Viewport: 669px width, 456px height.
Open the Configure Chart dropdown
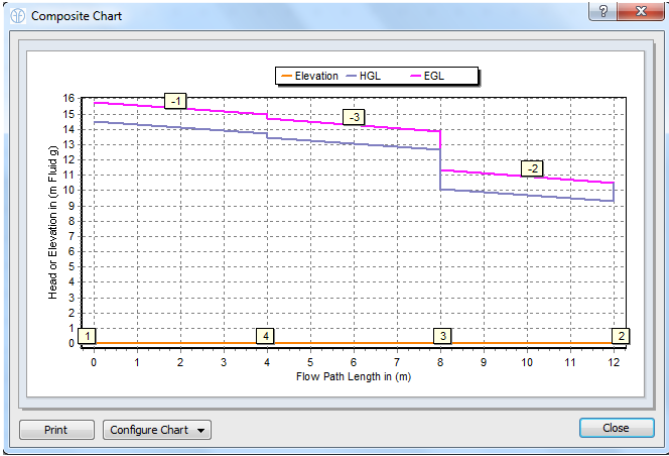pos(157,430)
